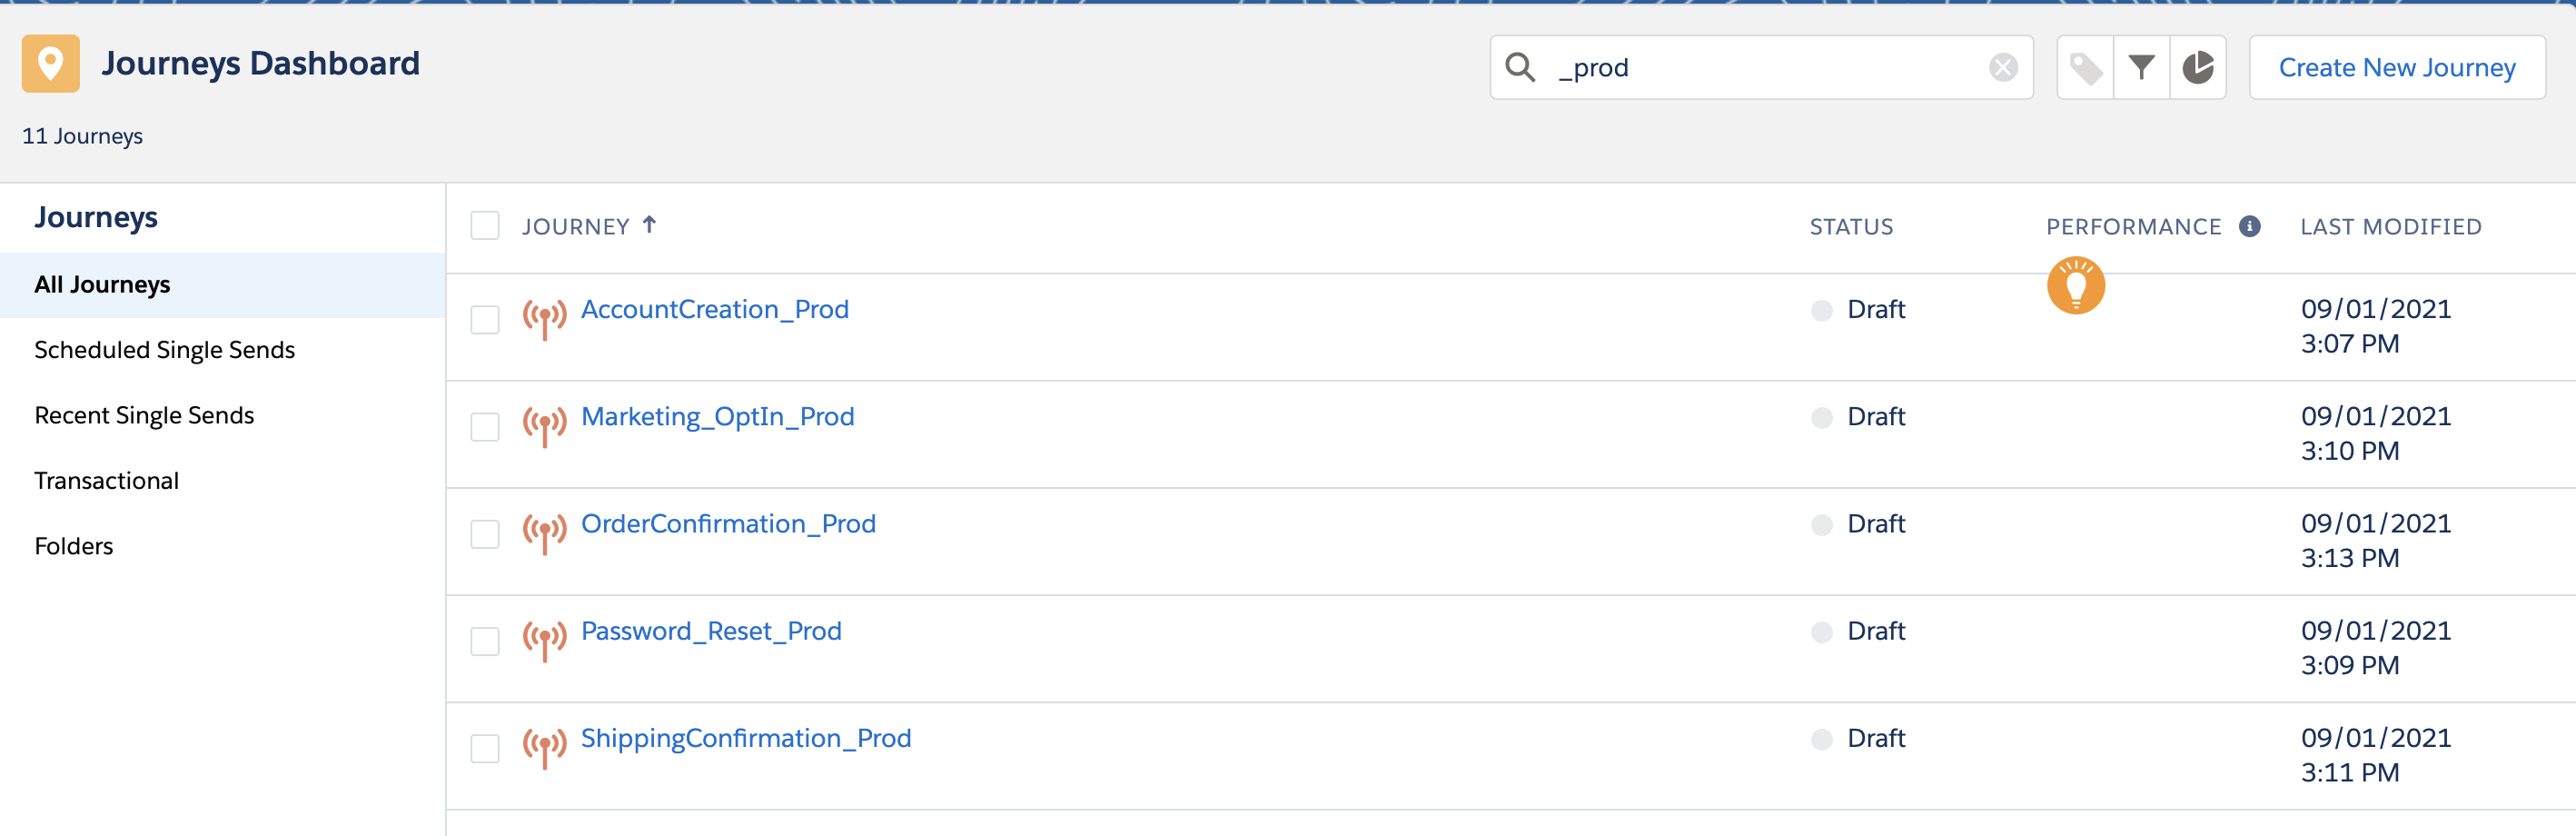Click the orange lightbulb tip icon
Viewport: 2576px width, 836px height.
click(x=2075, y=286)
